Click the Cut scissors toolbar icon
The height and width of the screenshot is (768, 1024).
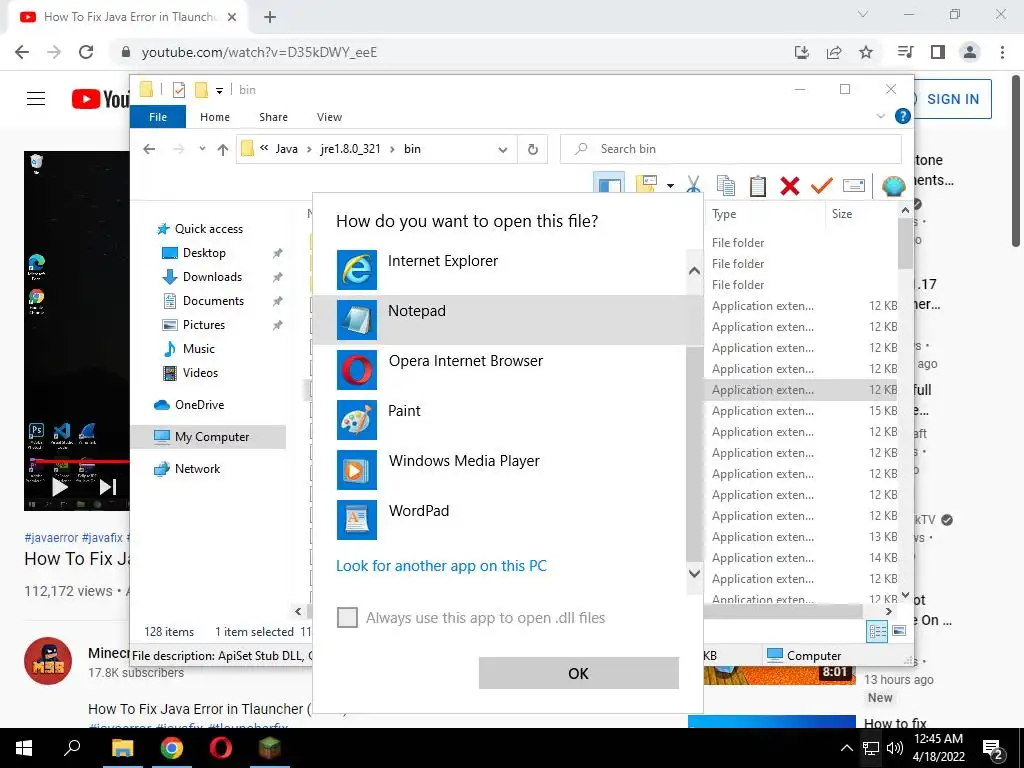694,185
